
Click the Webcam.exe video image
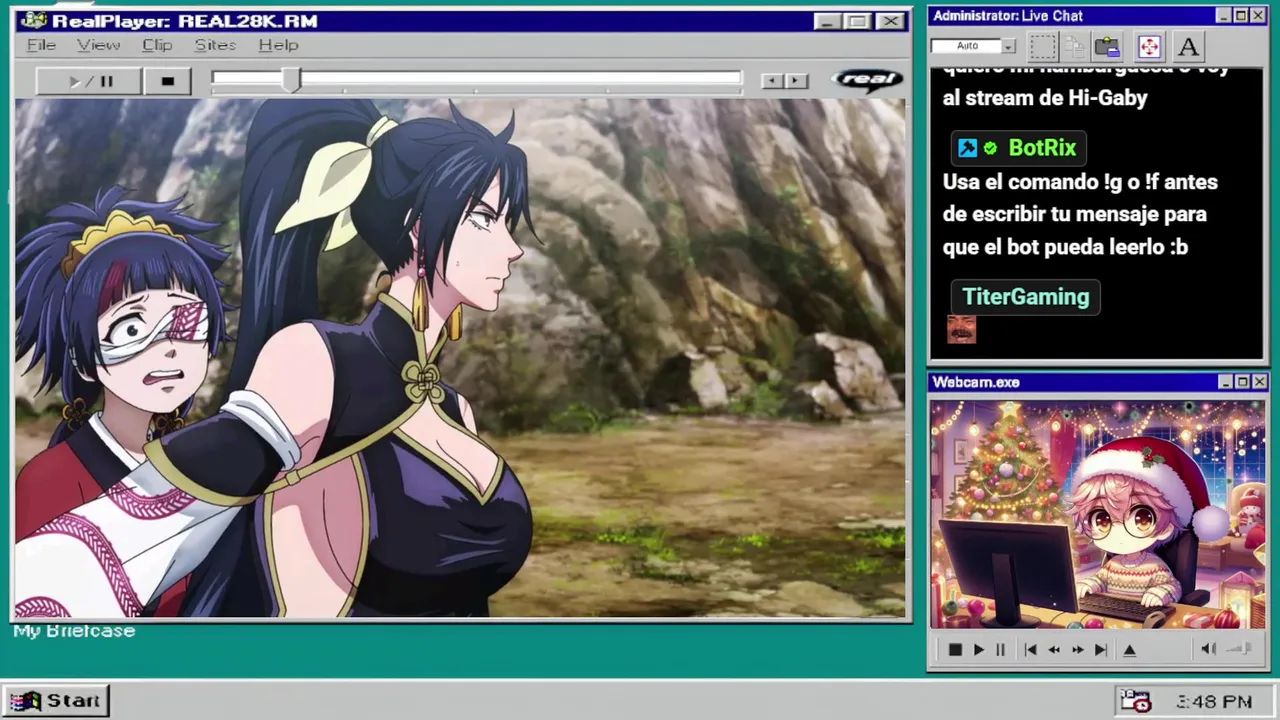pos(1097,515)
